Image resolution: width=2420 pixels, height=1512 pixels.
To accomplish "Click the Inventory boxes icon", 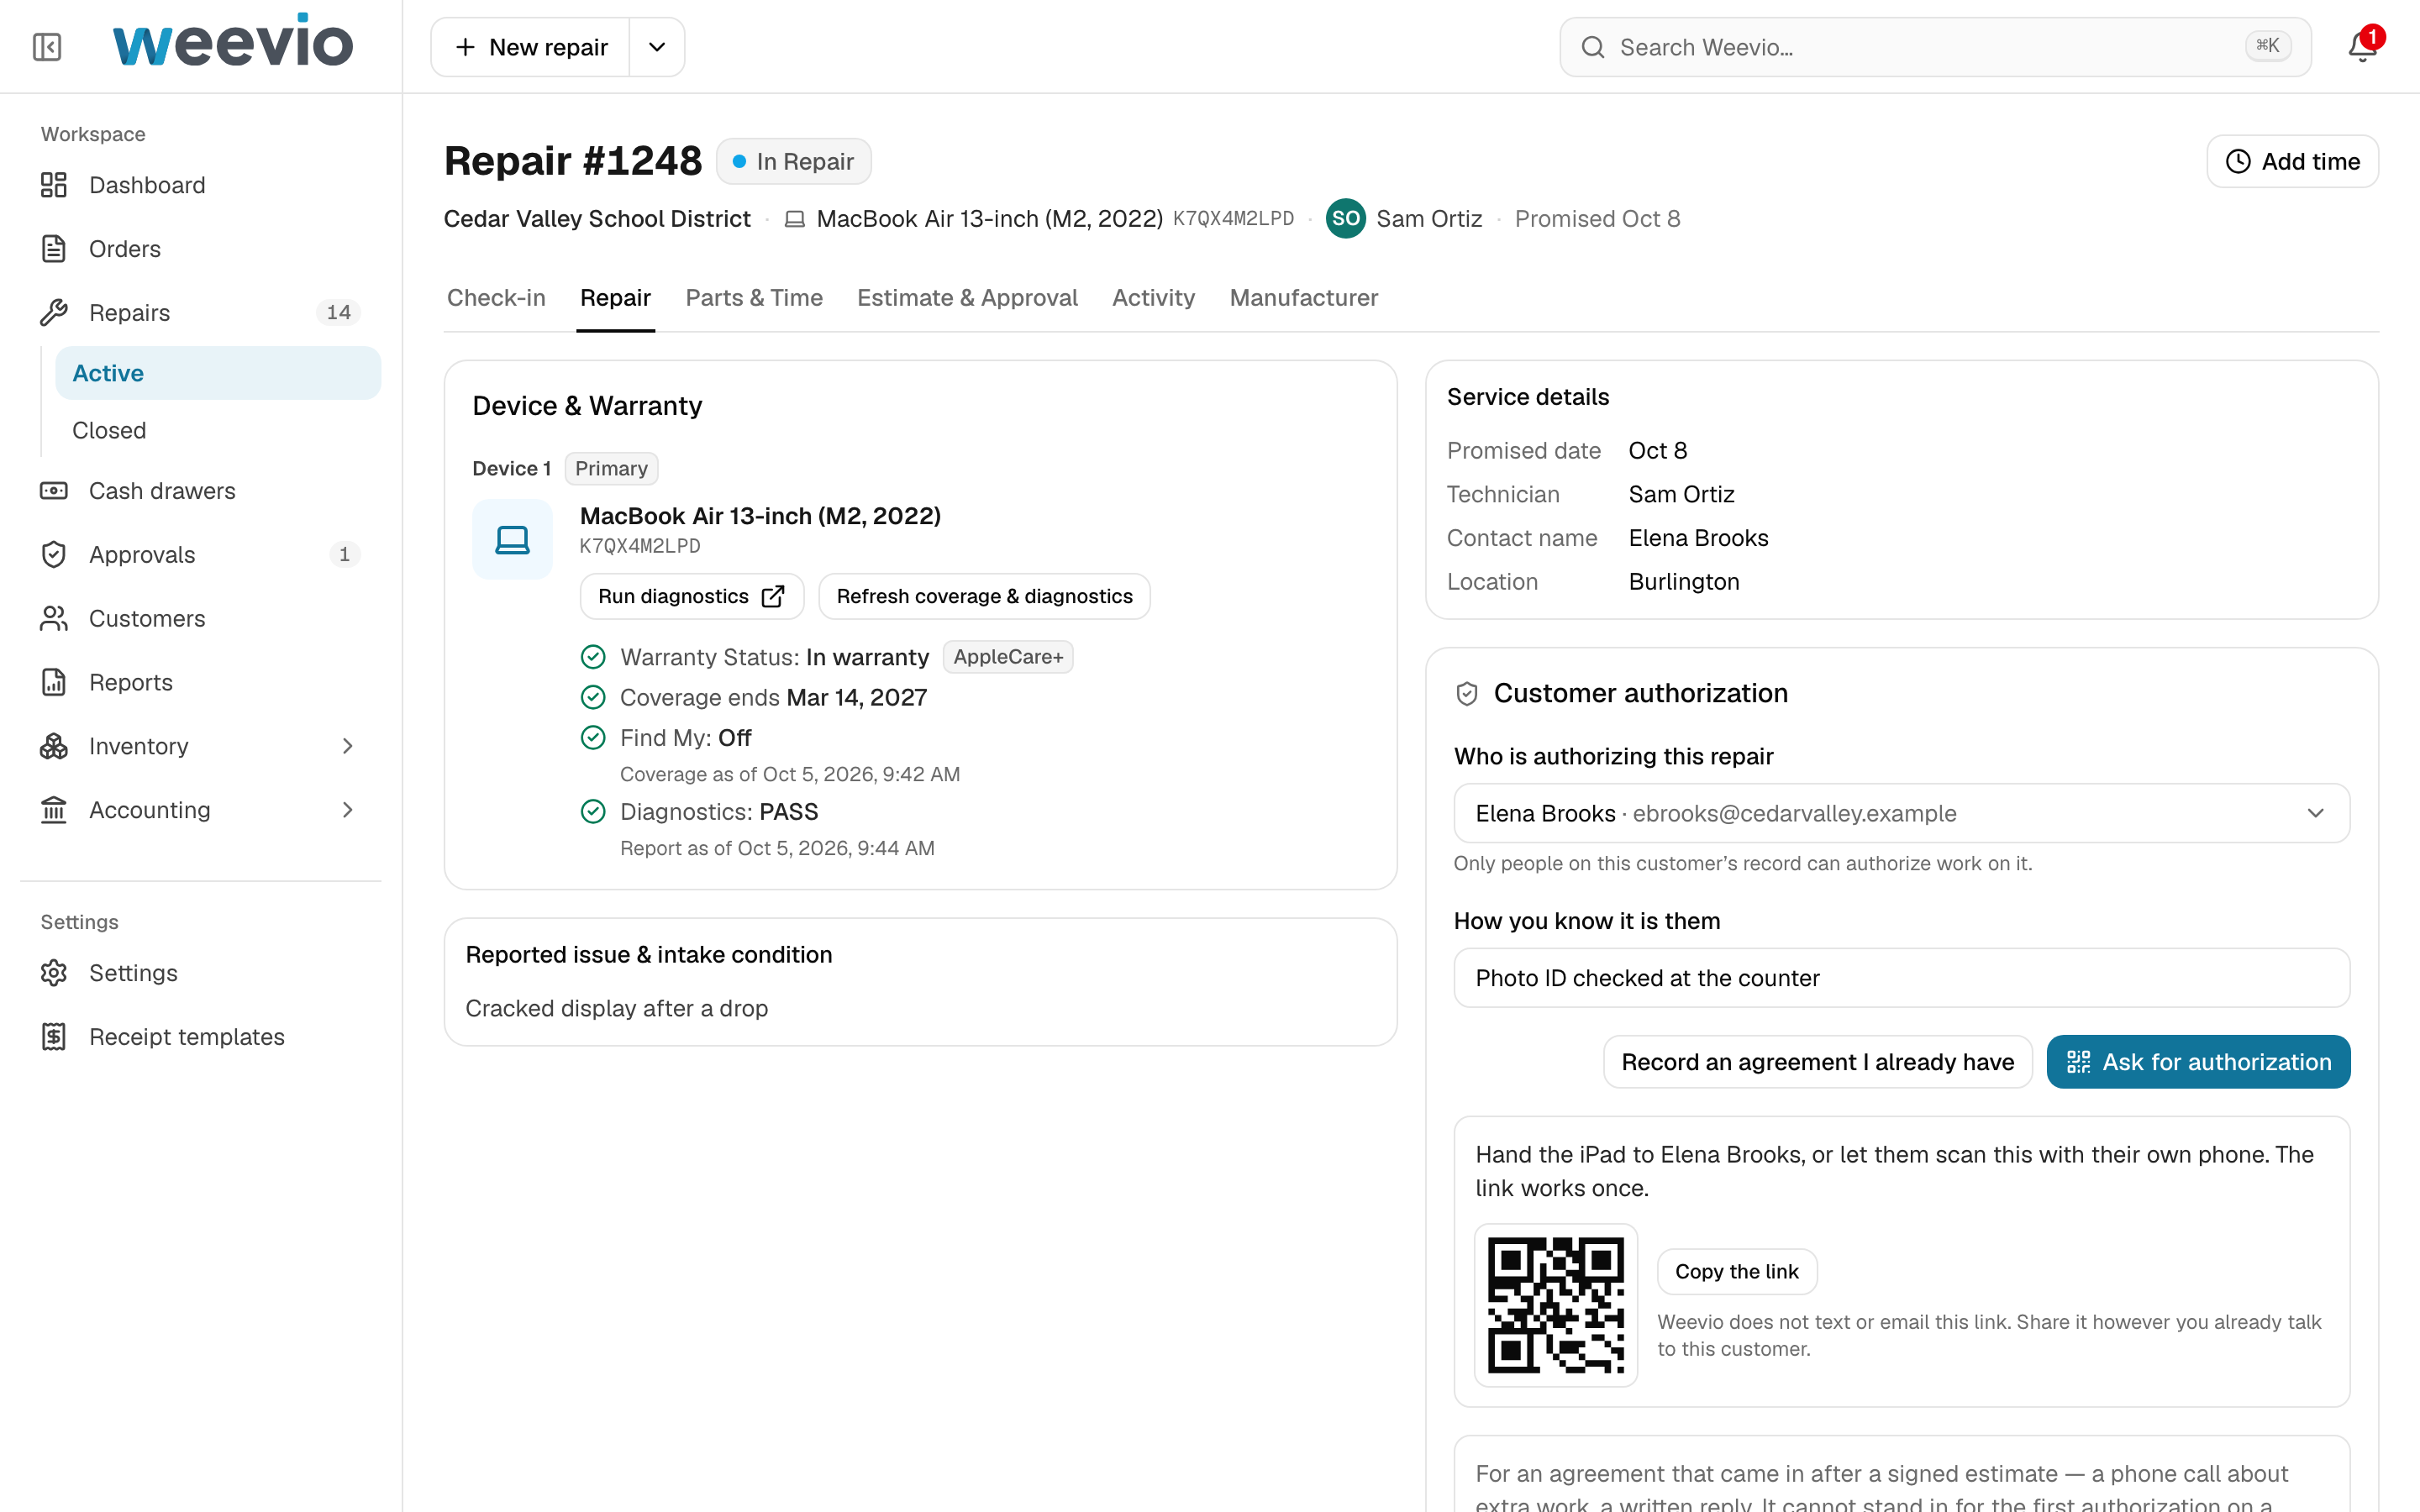I will (54, 746).
